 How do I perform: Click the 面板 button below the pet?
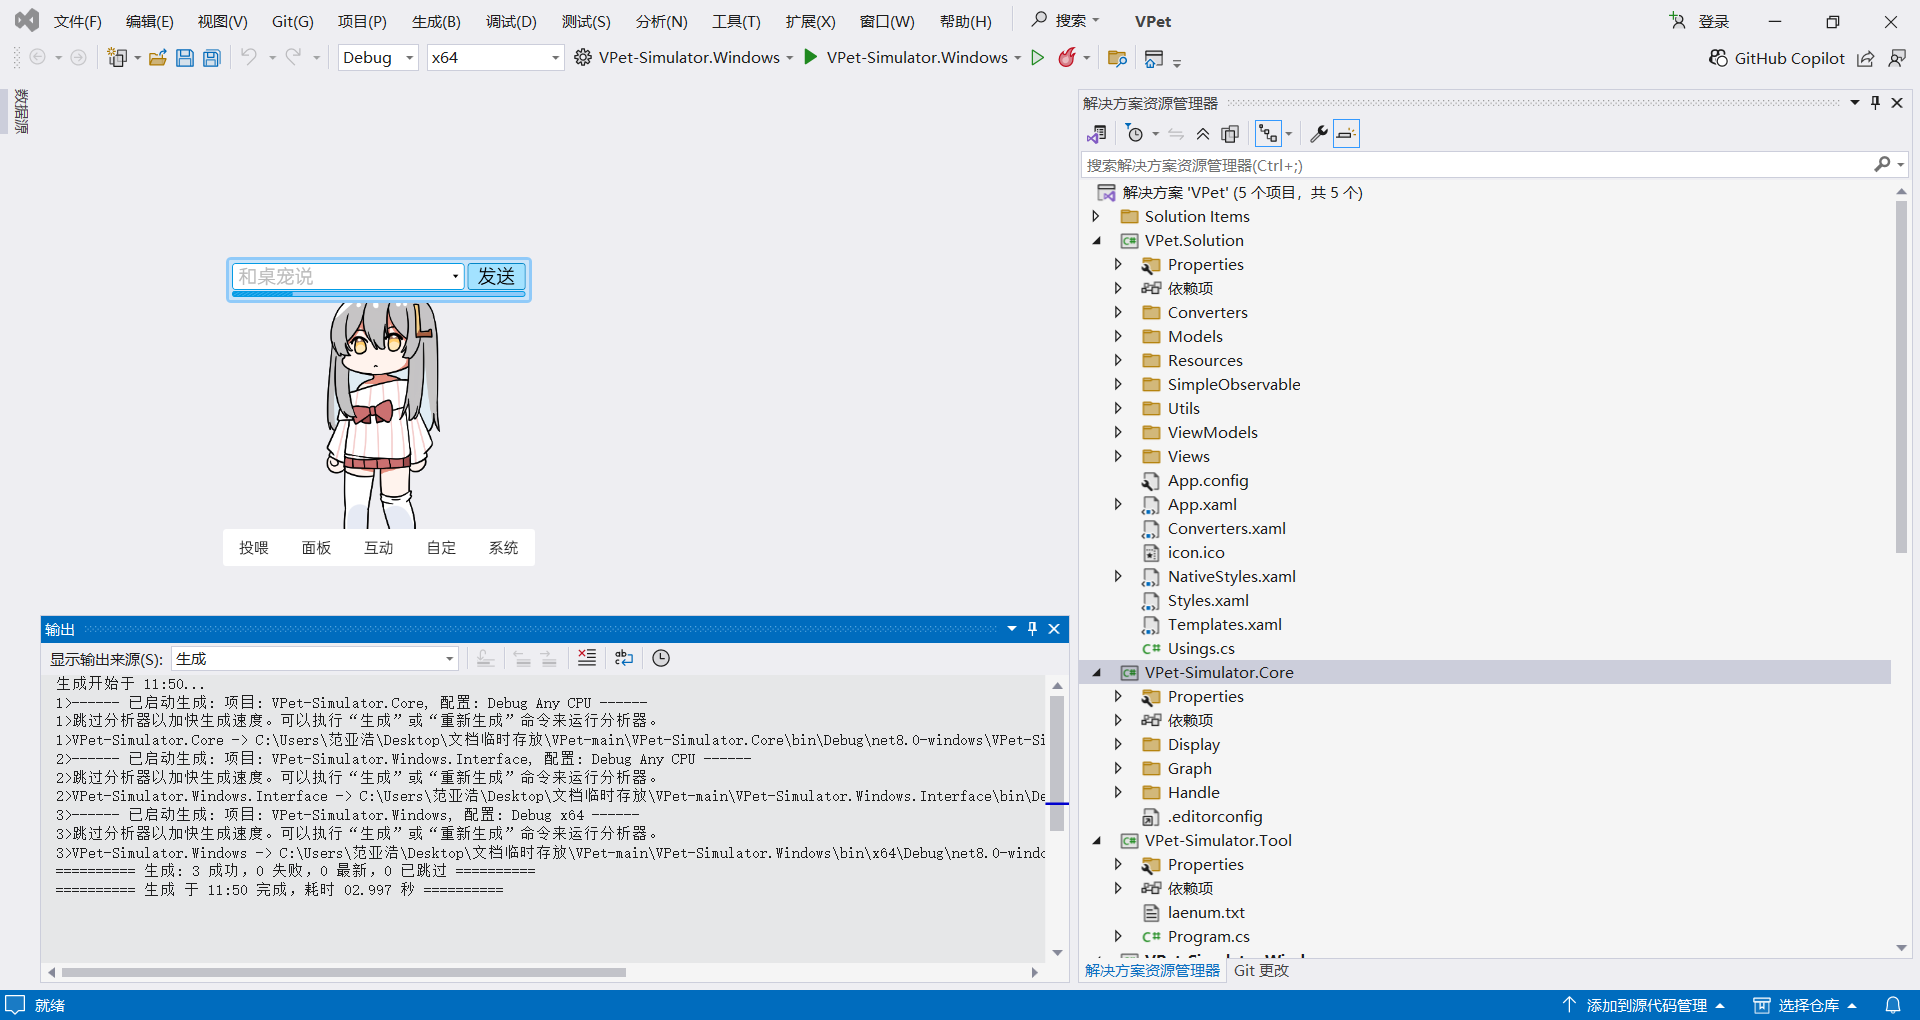coord(316,547)
